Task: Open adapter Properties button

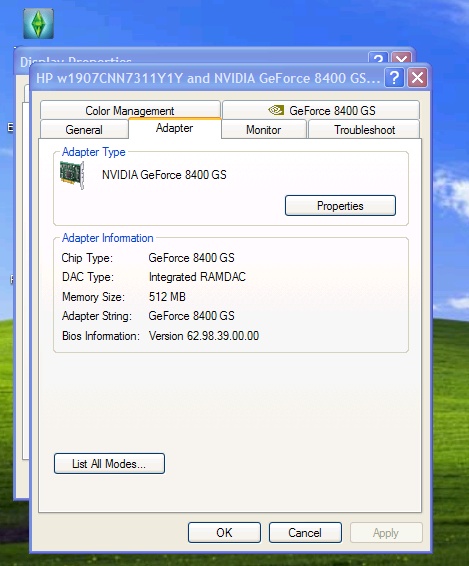Action: click(x=340, y=206)
